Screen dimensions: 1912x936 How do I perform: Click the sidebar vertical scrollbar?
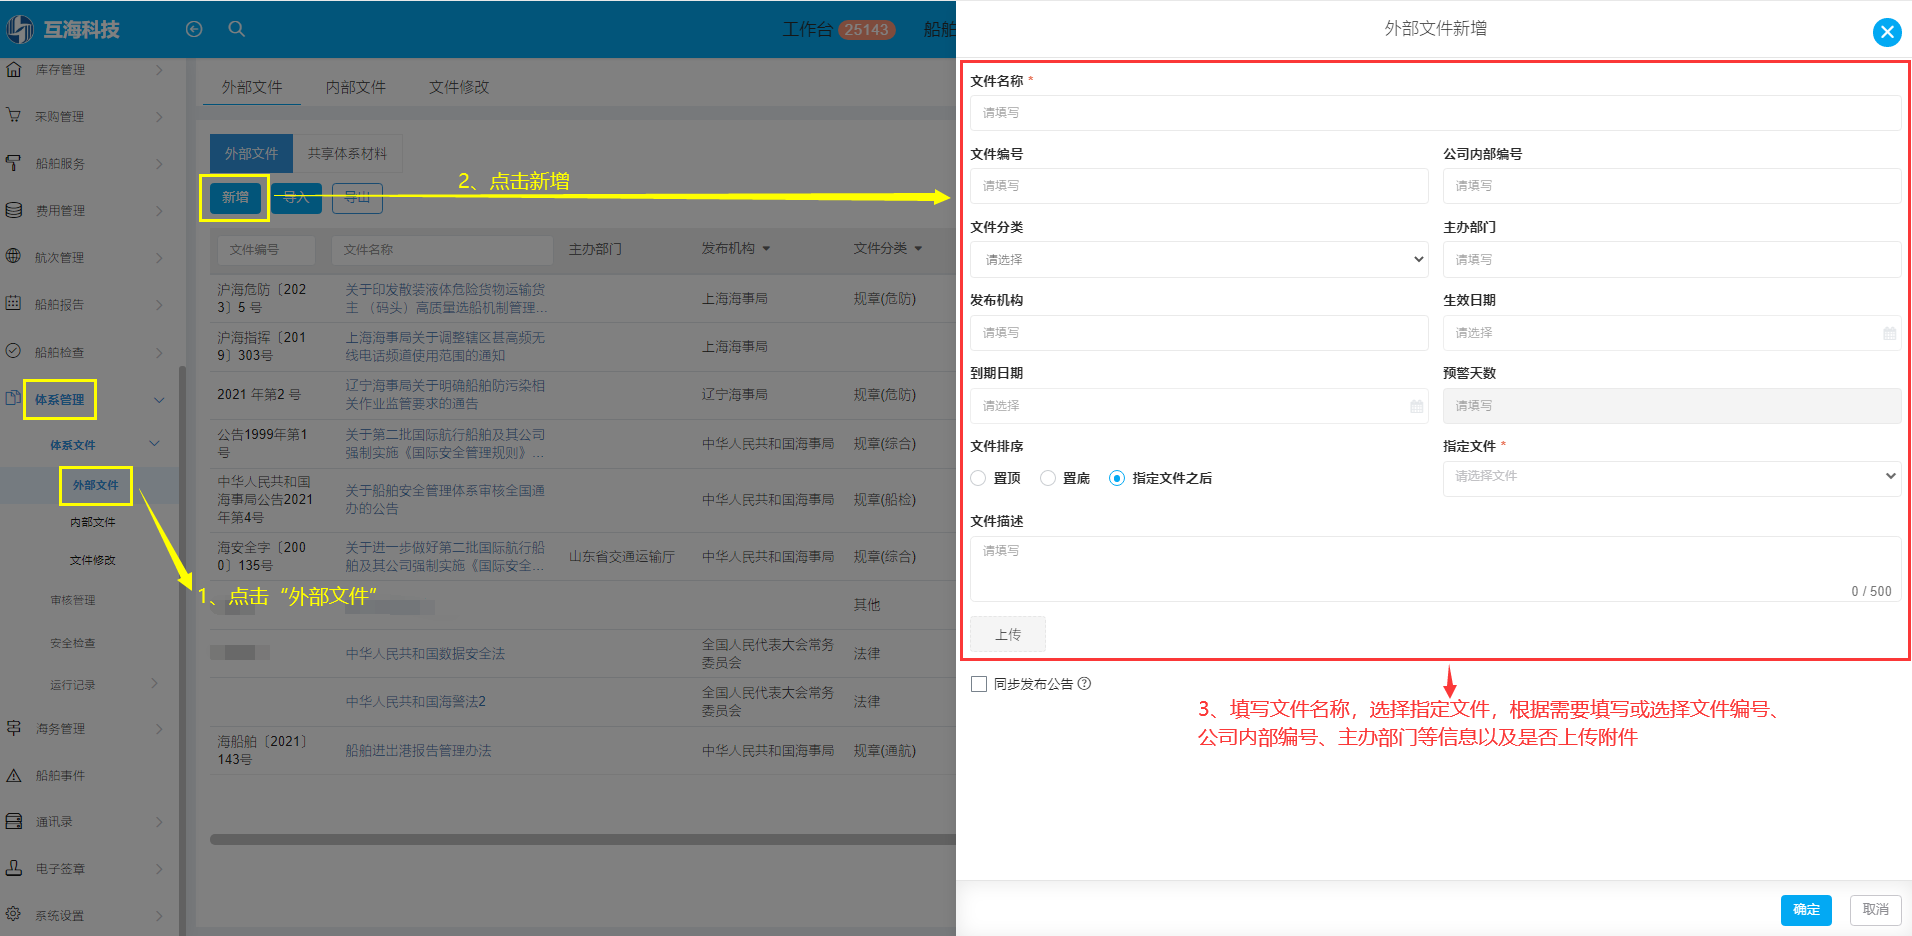coord(182,650)
